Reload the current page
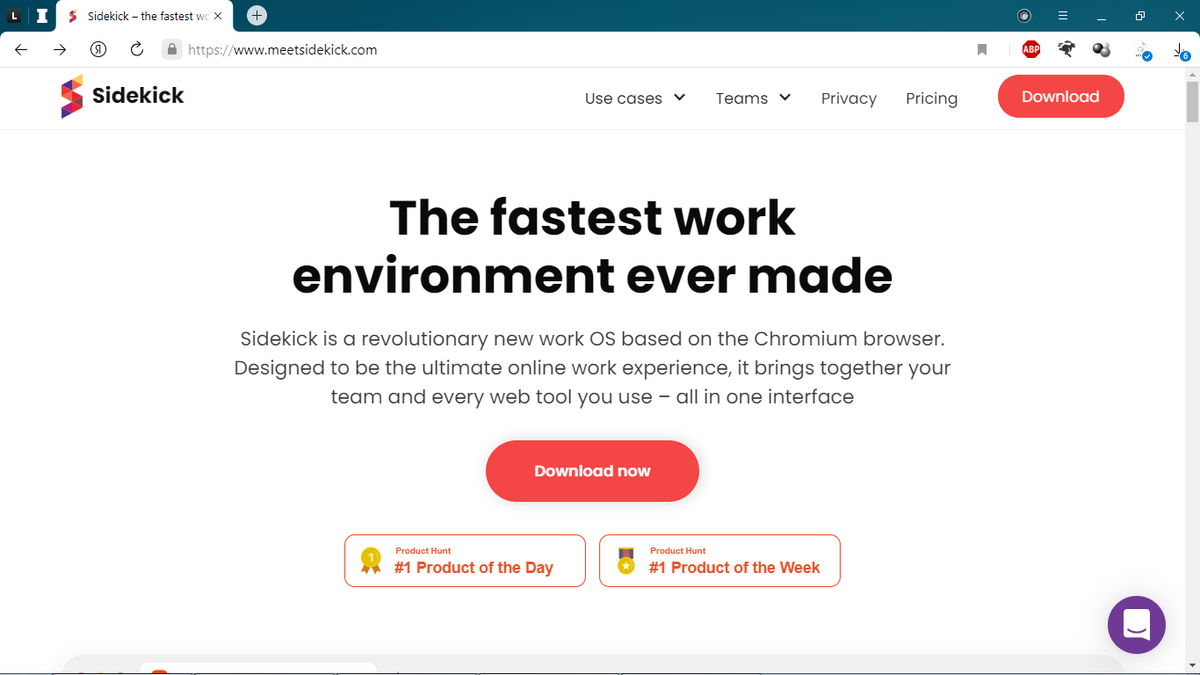The height and width of the screenshot is (675, 1200). (137, 49)
